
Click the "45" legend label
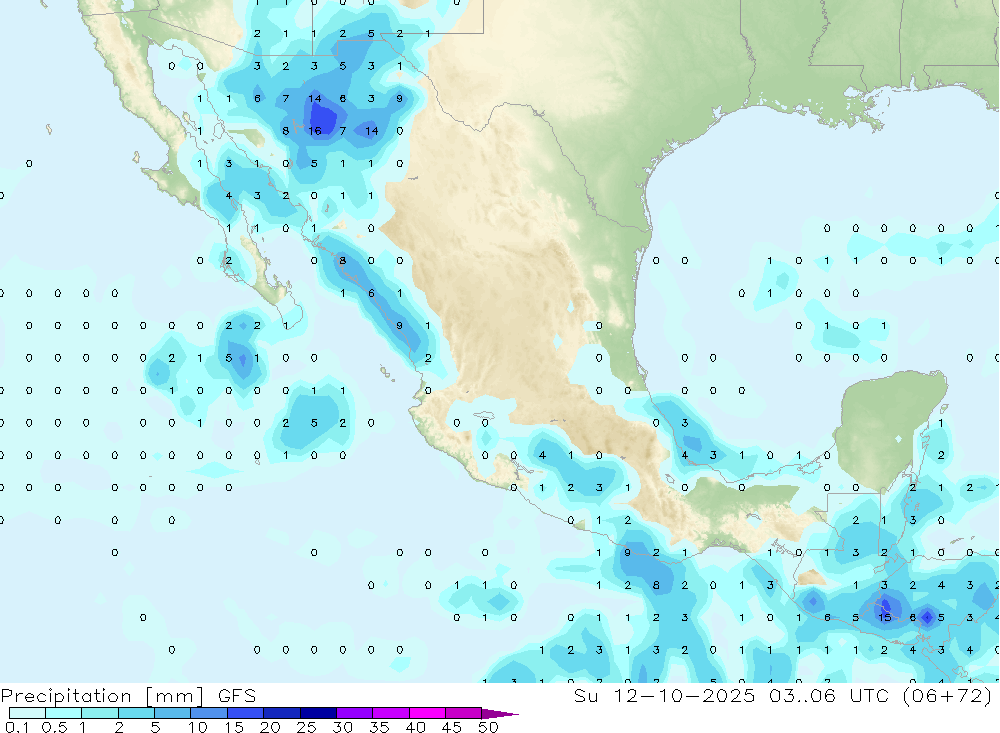click(452, 727)
